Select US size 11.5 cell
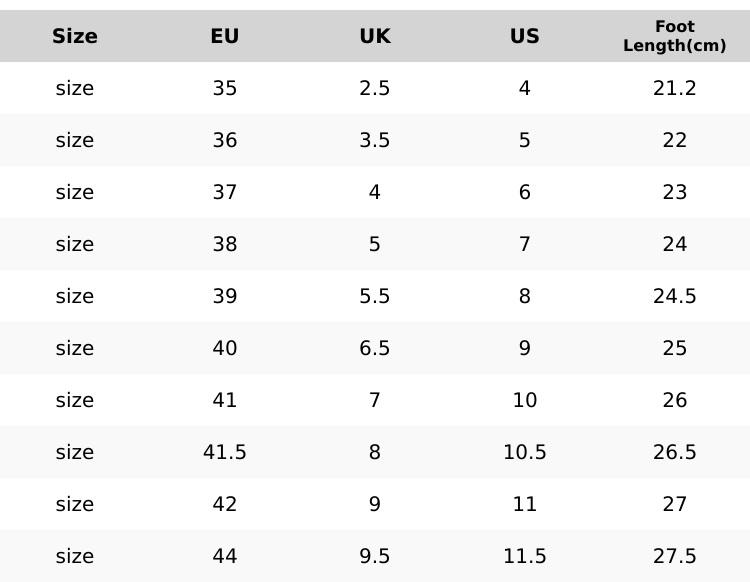Screen dimensions: 750x582 coord(525,556)
